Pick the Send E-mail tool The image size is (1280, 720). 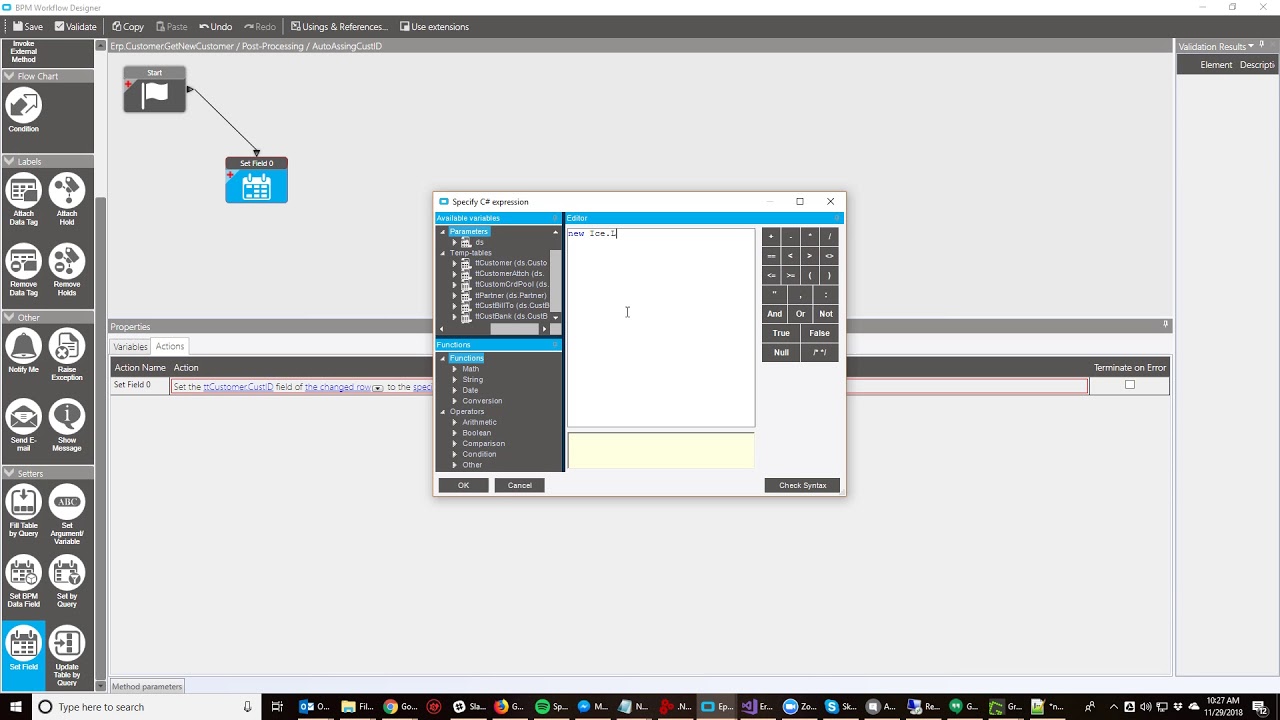click(24, 425)
